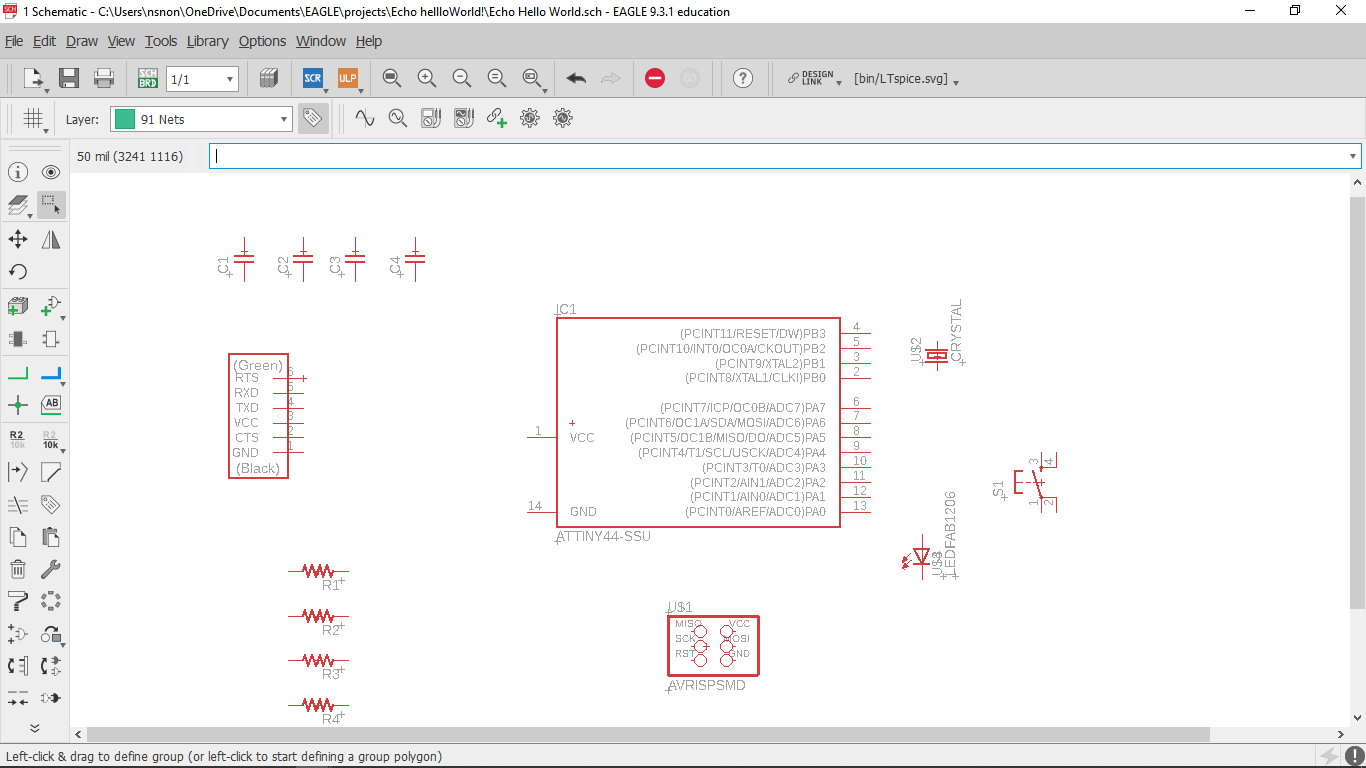Select the Label AB tool

pyautogui.click(x=51, y=405)
